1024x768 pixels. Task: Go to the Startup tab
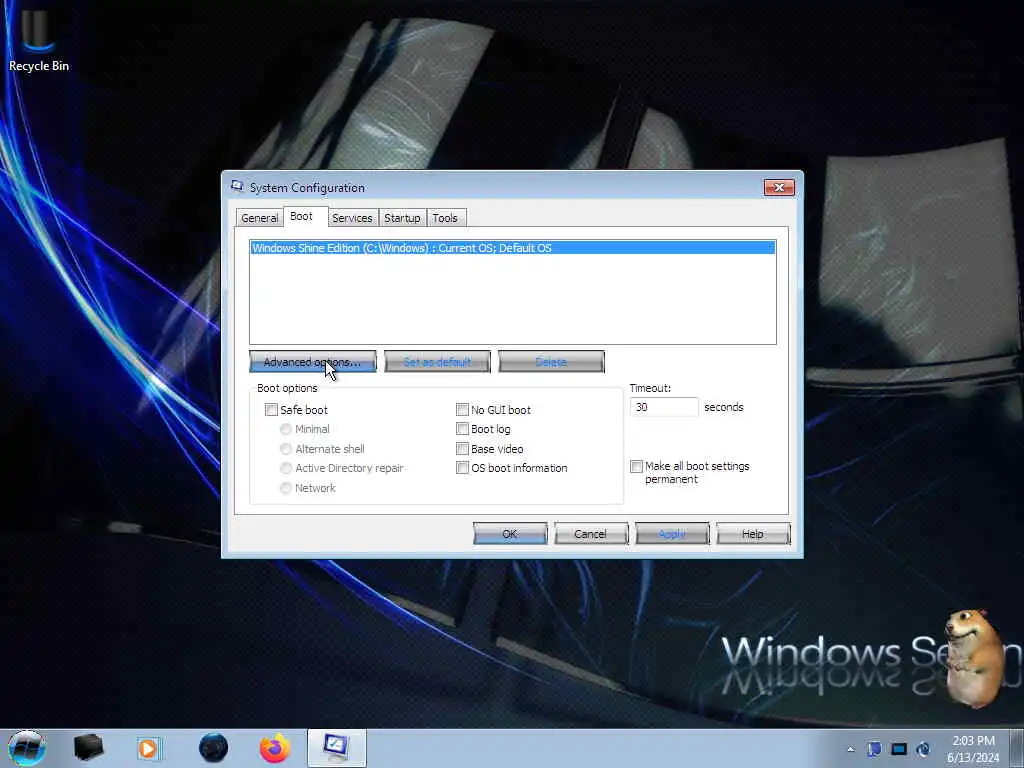(x=402, y=218)
